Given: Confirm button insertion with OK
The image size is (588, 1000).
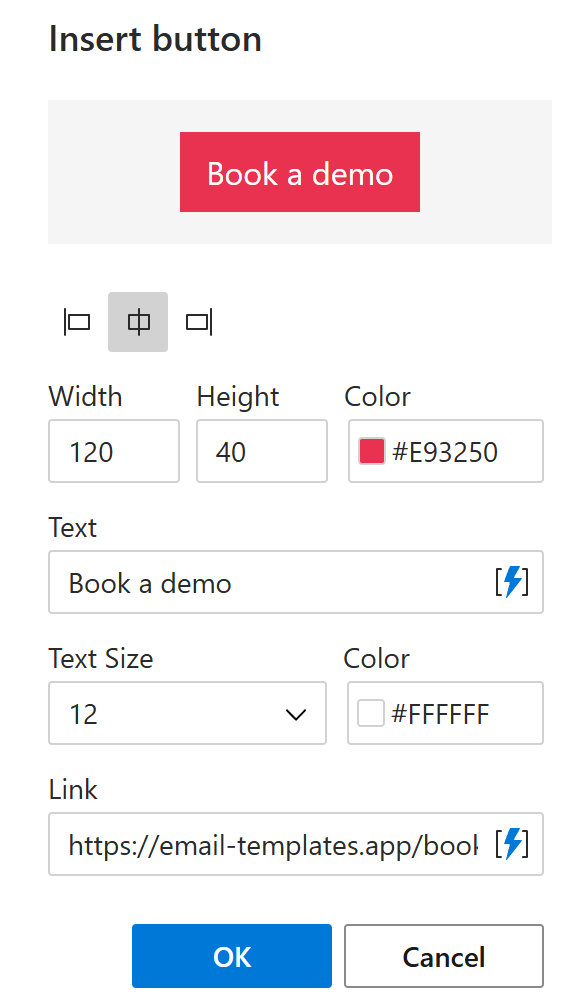Looking at the screenshot, I should pyautogui.click(x=231, y=956).
